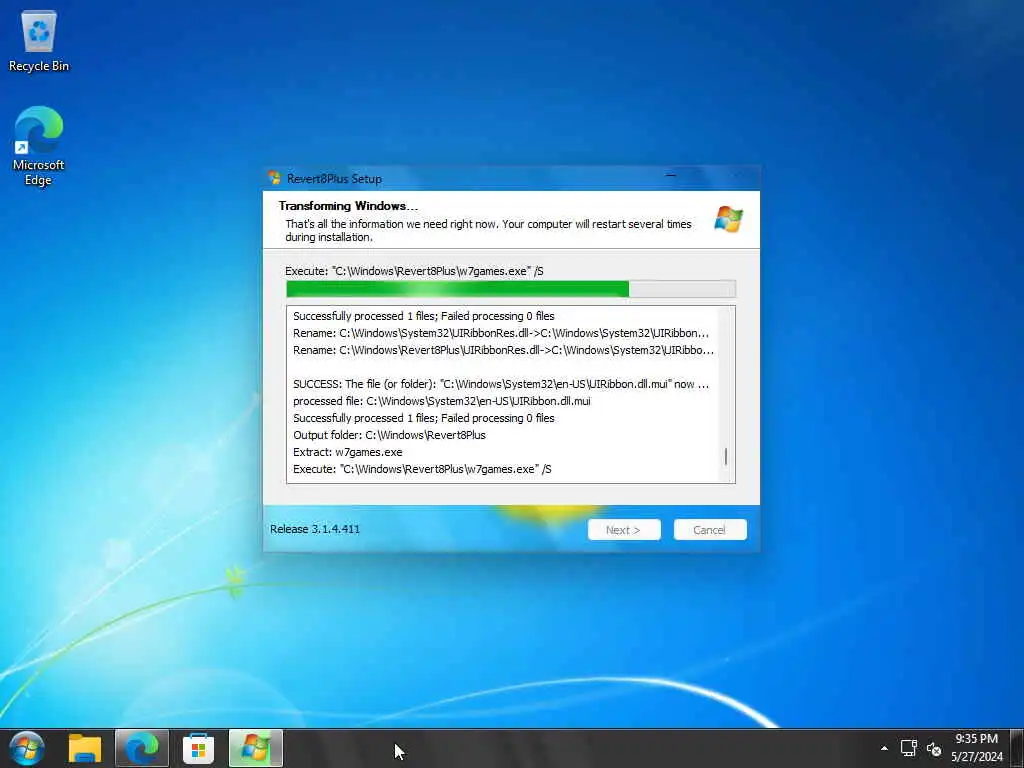The image size is (1024, 768).
Task: Open the Start menu orb
Action: (x=27, y=748)
